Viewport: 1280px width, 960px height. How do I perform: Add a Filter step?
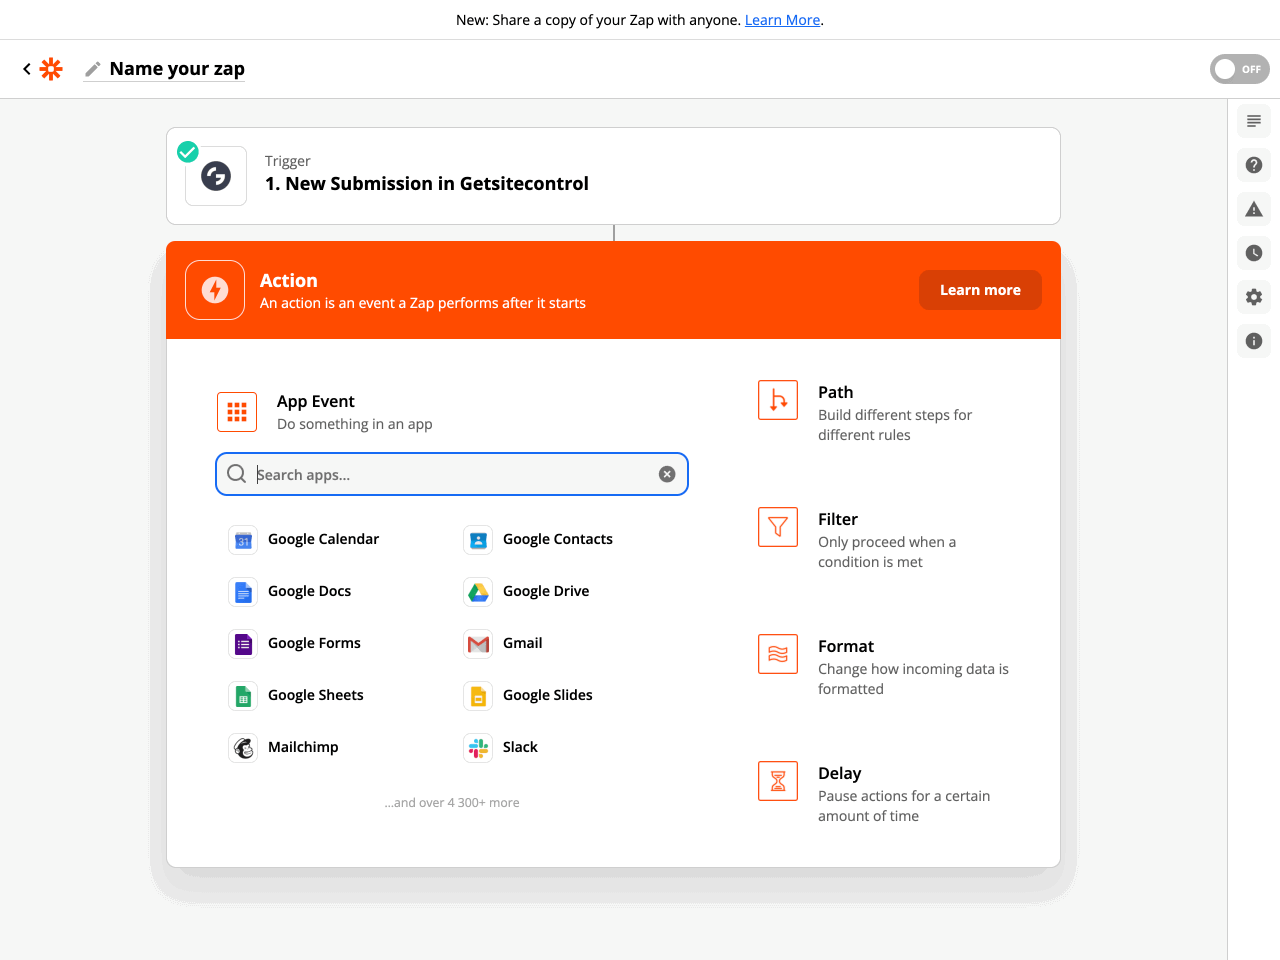[837, 520]
